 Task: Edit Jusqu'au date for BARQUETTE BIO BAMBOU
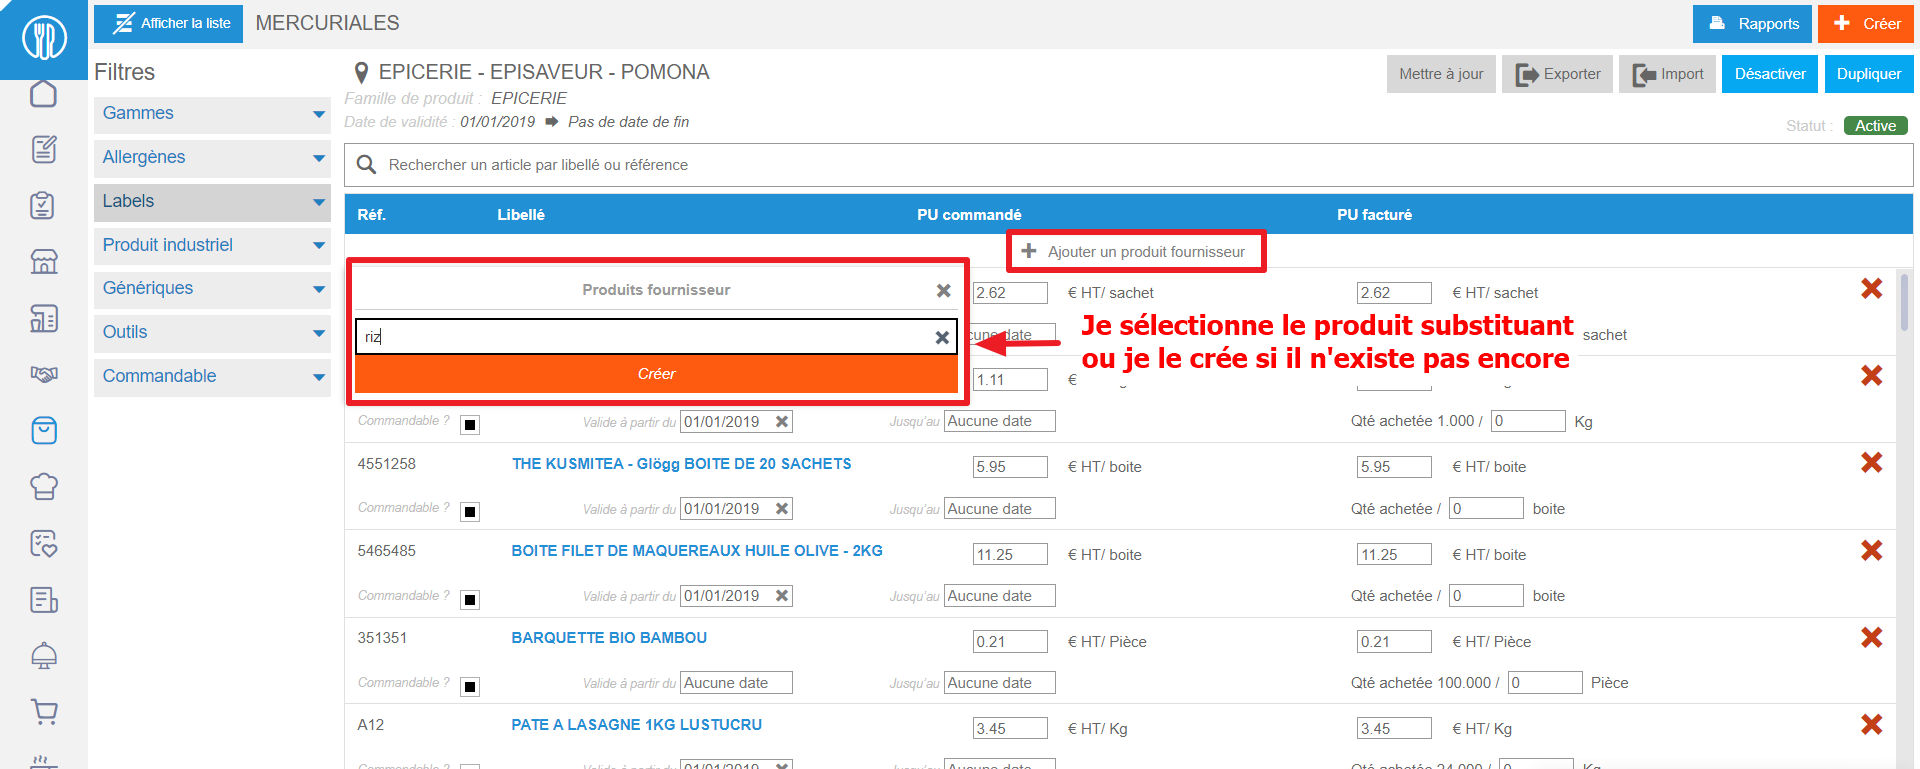click(x=999, y=683)
